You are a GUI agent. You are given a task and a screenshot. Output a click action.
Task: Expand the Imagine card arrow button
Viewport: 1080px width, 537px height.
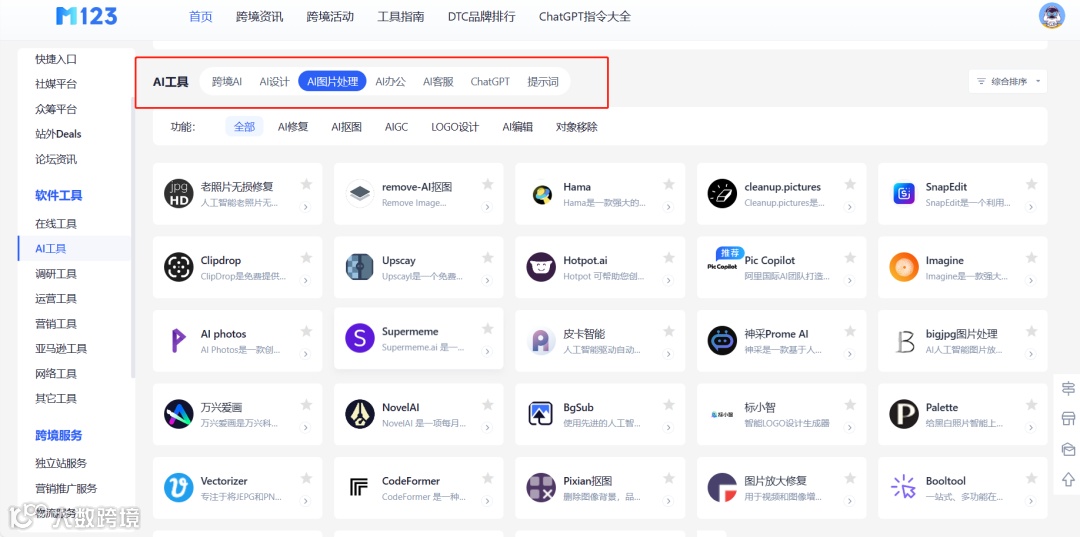tap(1030, 280)
